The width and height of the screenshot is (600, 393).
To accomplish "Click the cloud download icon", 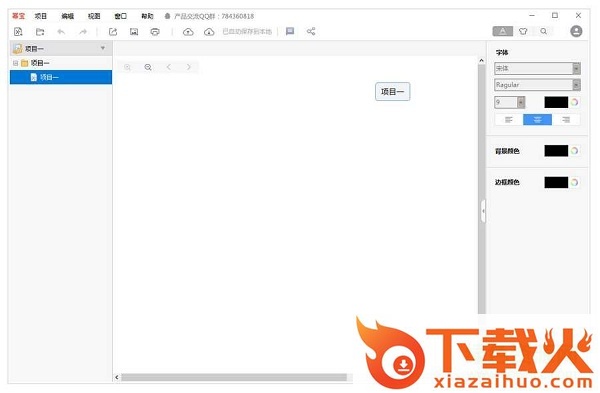I will [x=209, y=32].
